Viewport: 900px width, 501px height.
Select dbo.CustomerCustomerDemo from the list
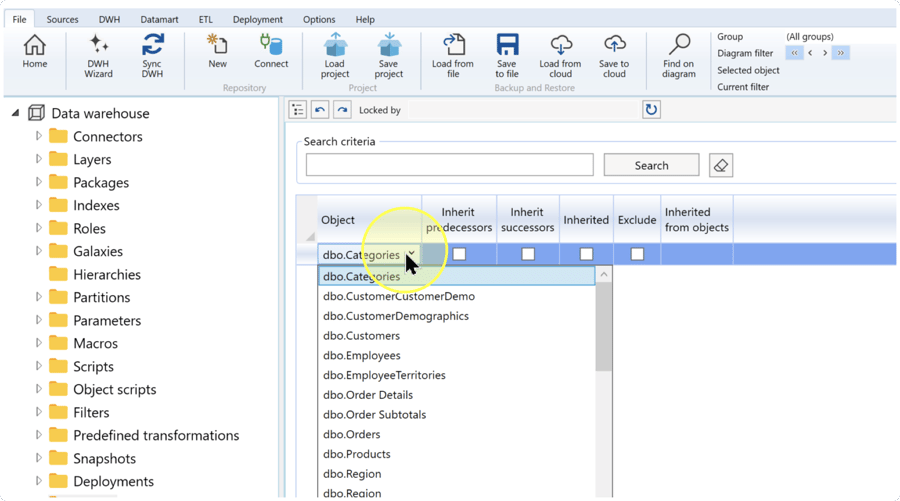click(457, 296)
